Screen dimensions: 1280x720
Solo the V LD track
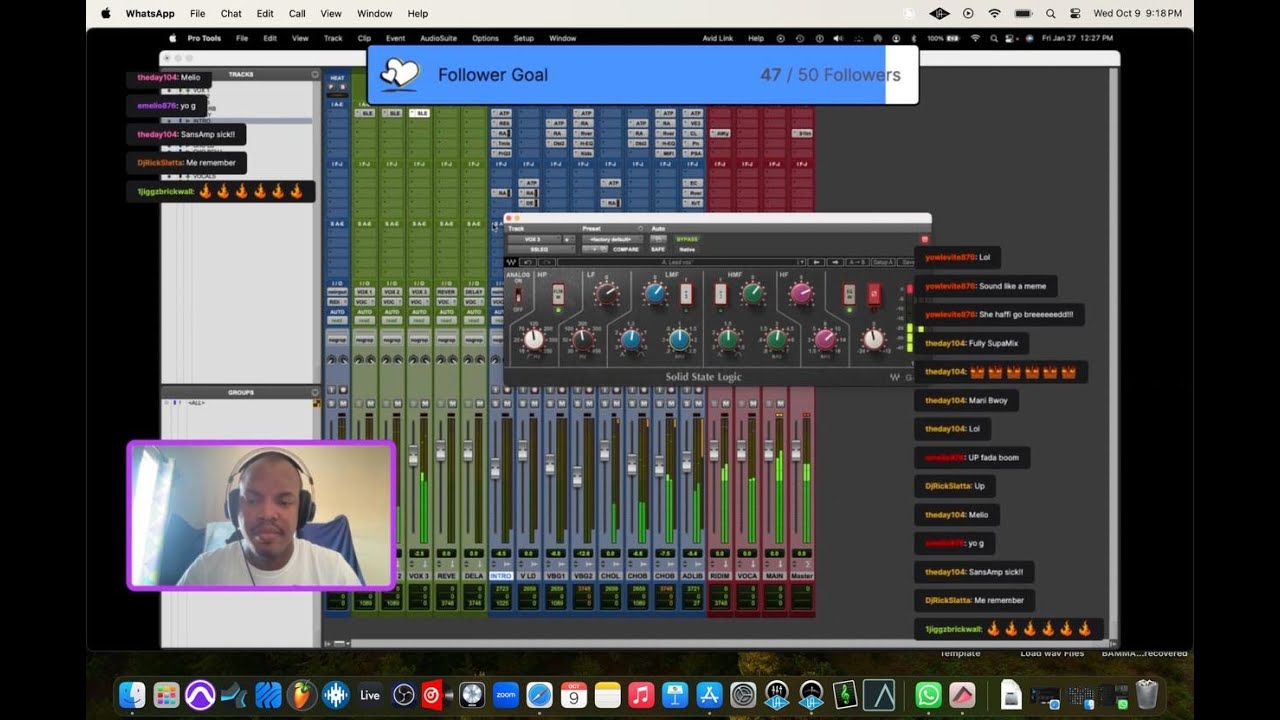coord(523,403)
